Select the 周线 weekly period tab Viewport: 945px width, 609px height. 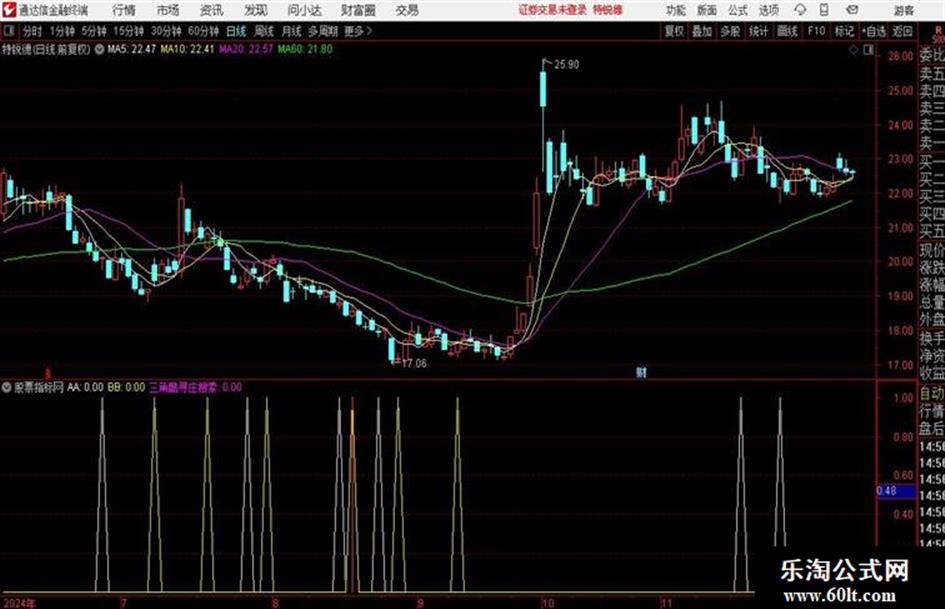click(x=264, y=31)
